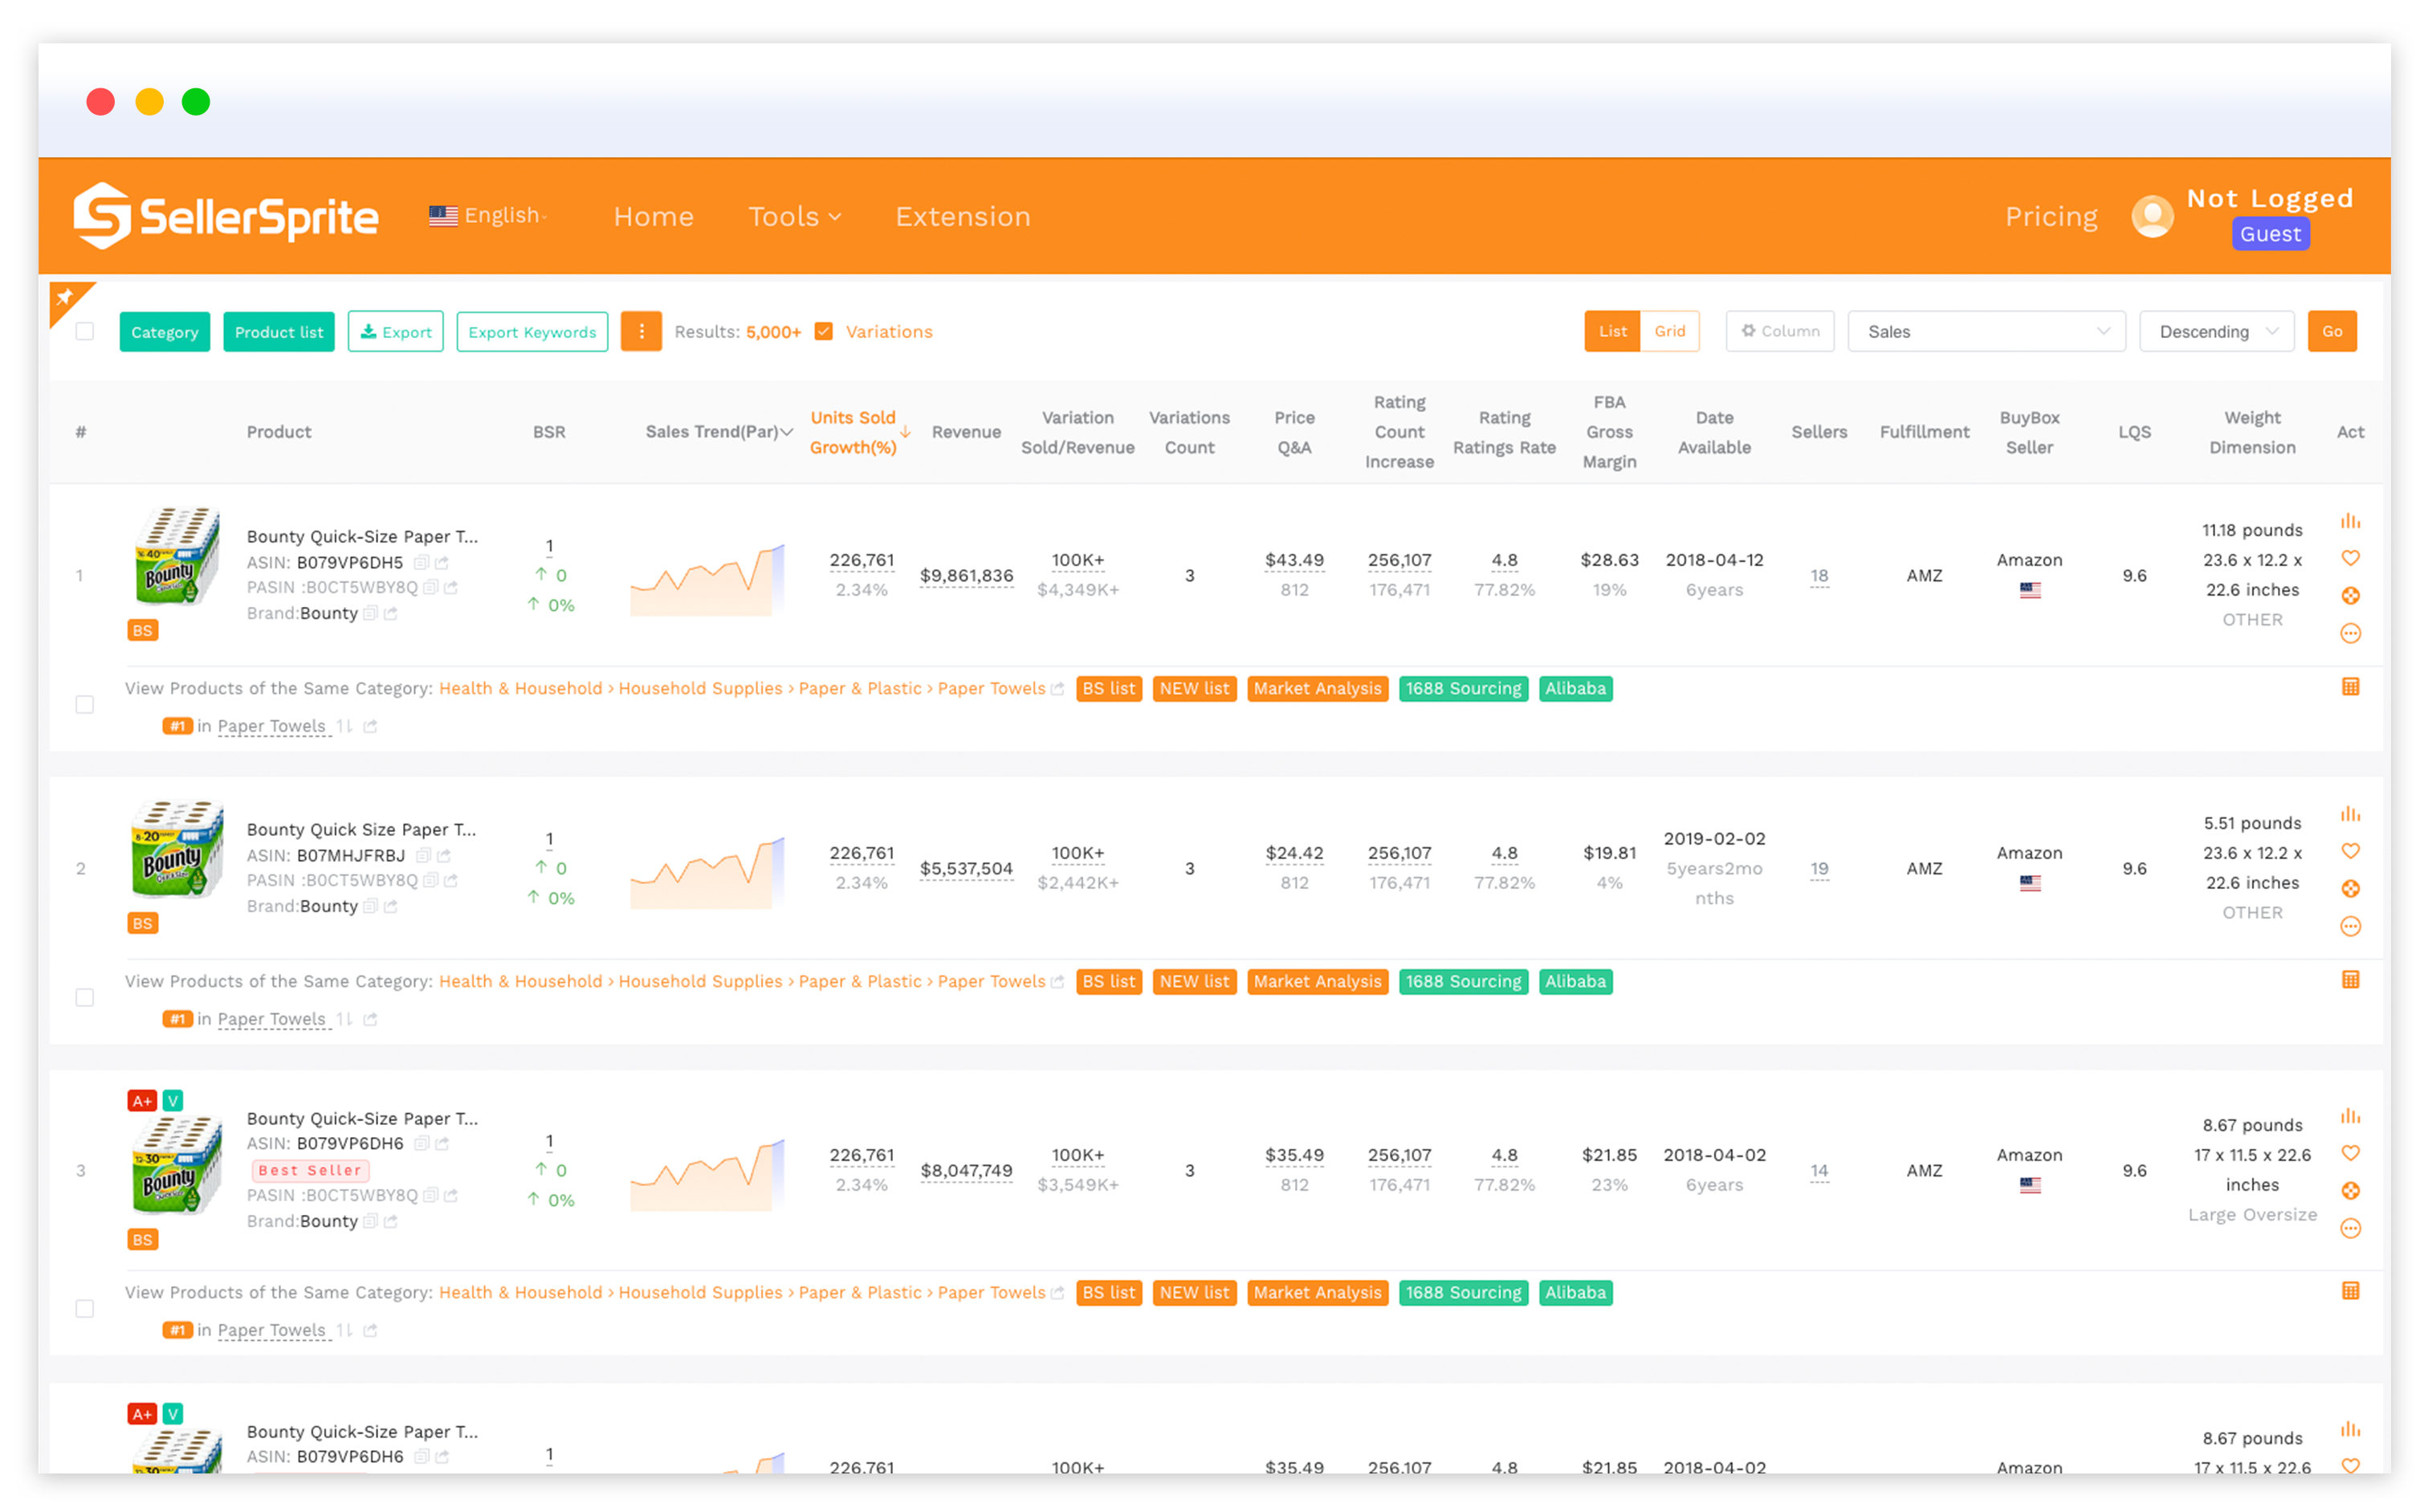The image size is (2428, 1512).
Task: Click NEW list tag in row 3
Action: coord(1194,1292)
